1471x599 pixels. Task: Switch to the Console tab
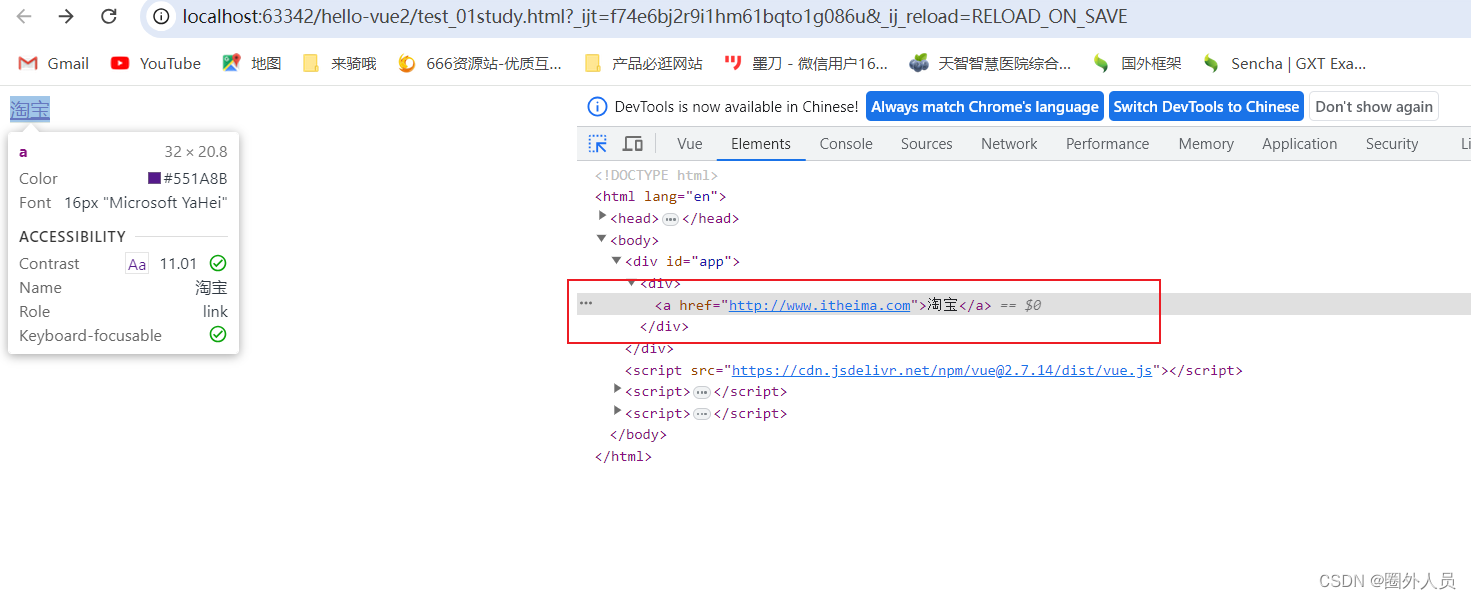(846, 144)
